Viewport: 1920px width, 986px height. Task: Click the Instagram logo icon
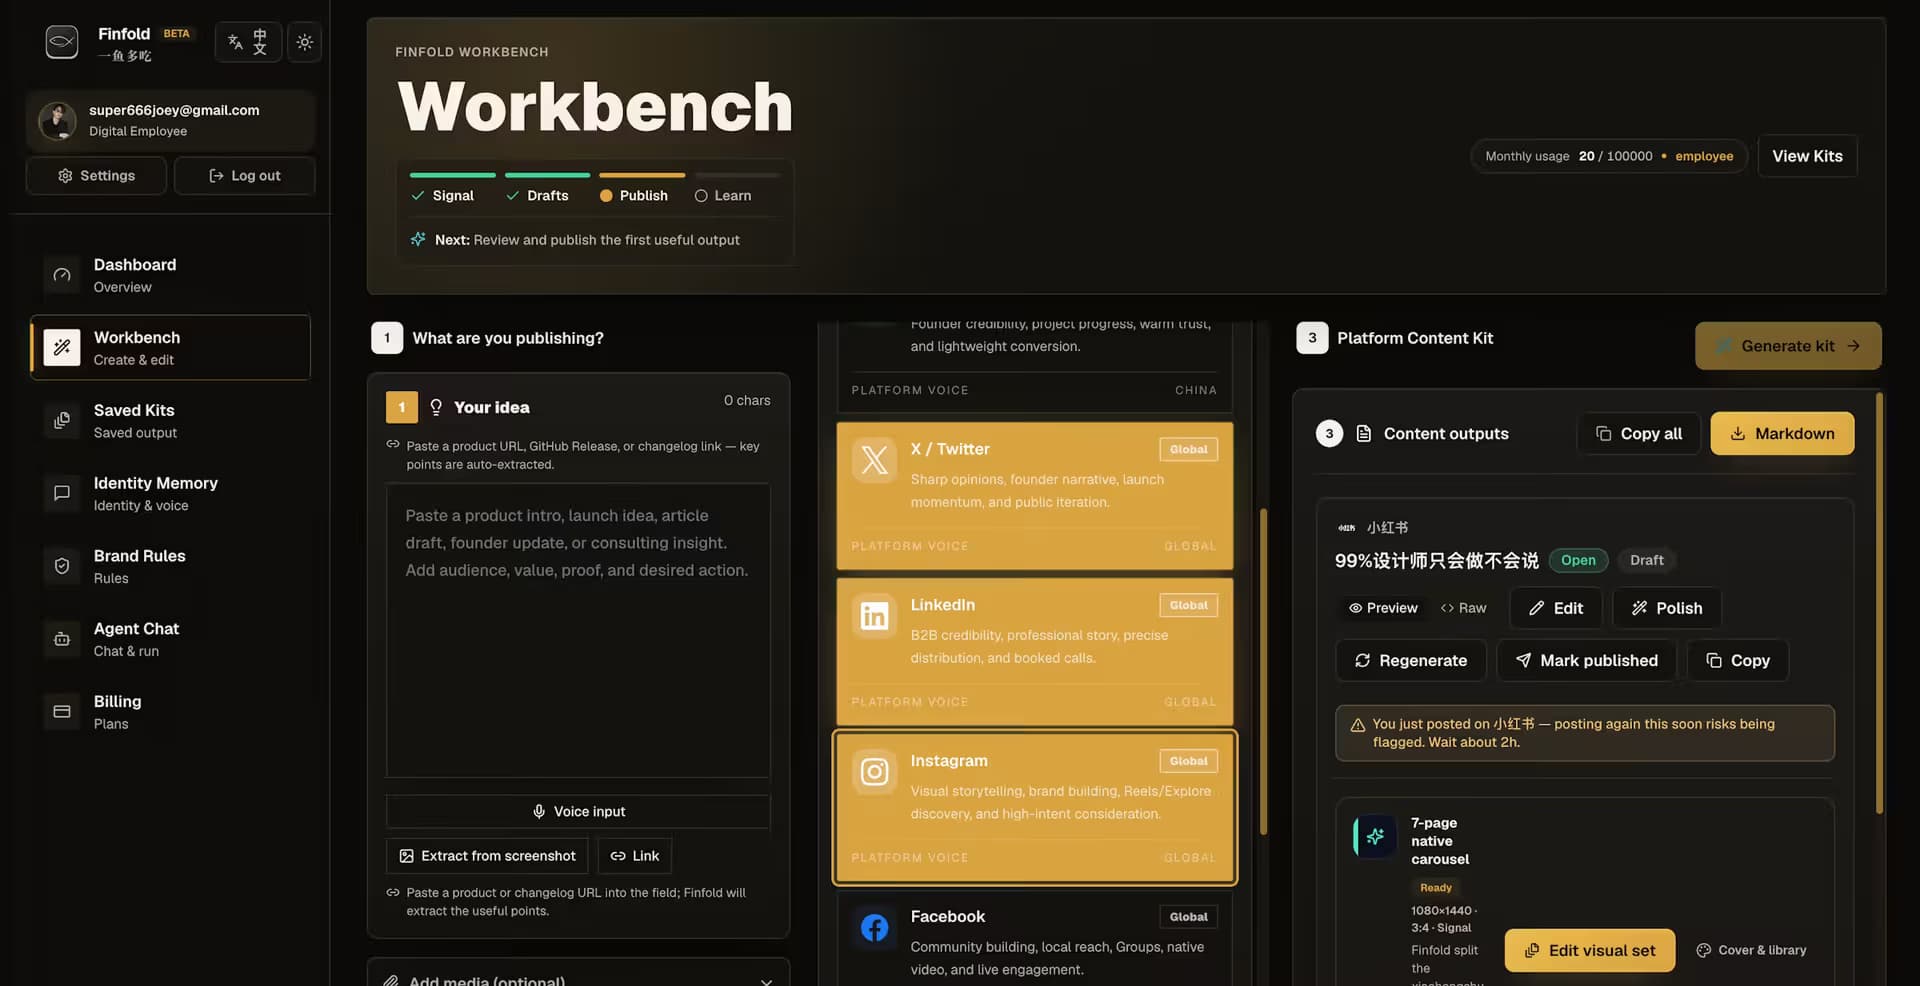(874, 772)
